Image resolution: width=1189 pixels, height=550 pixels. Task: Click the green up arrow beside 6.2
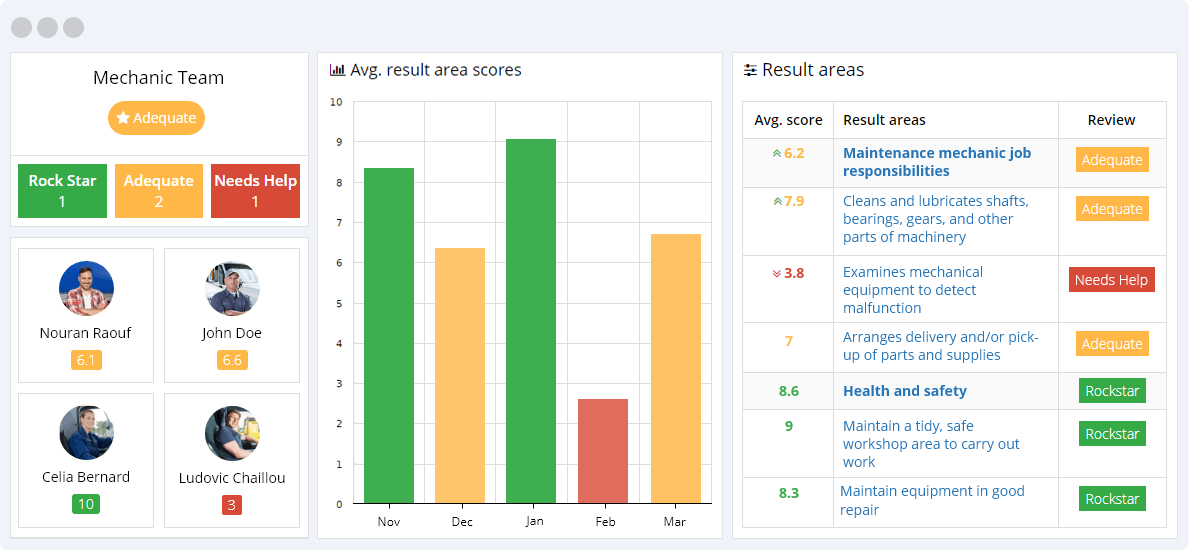(776, 154)
